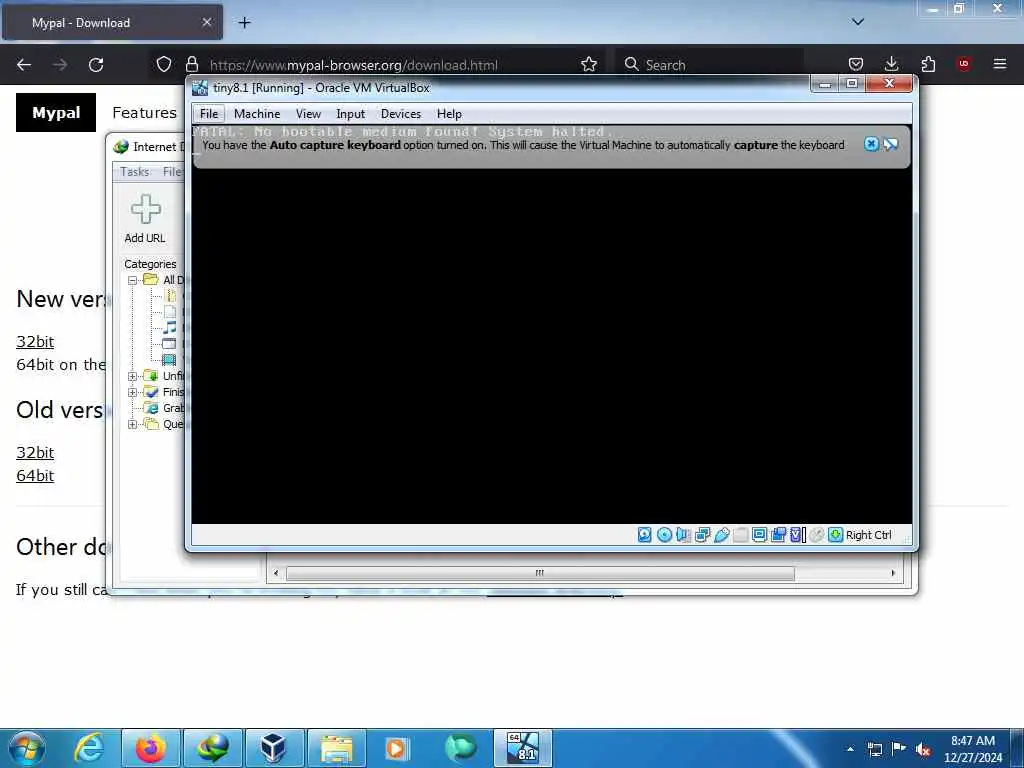1024x768 pixels.
Task: Click IDM horizontal scrollbar right arrow
Action: (x=893, y=573)
